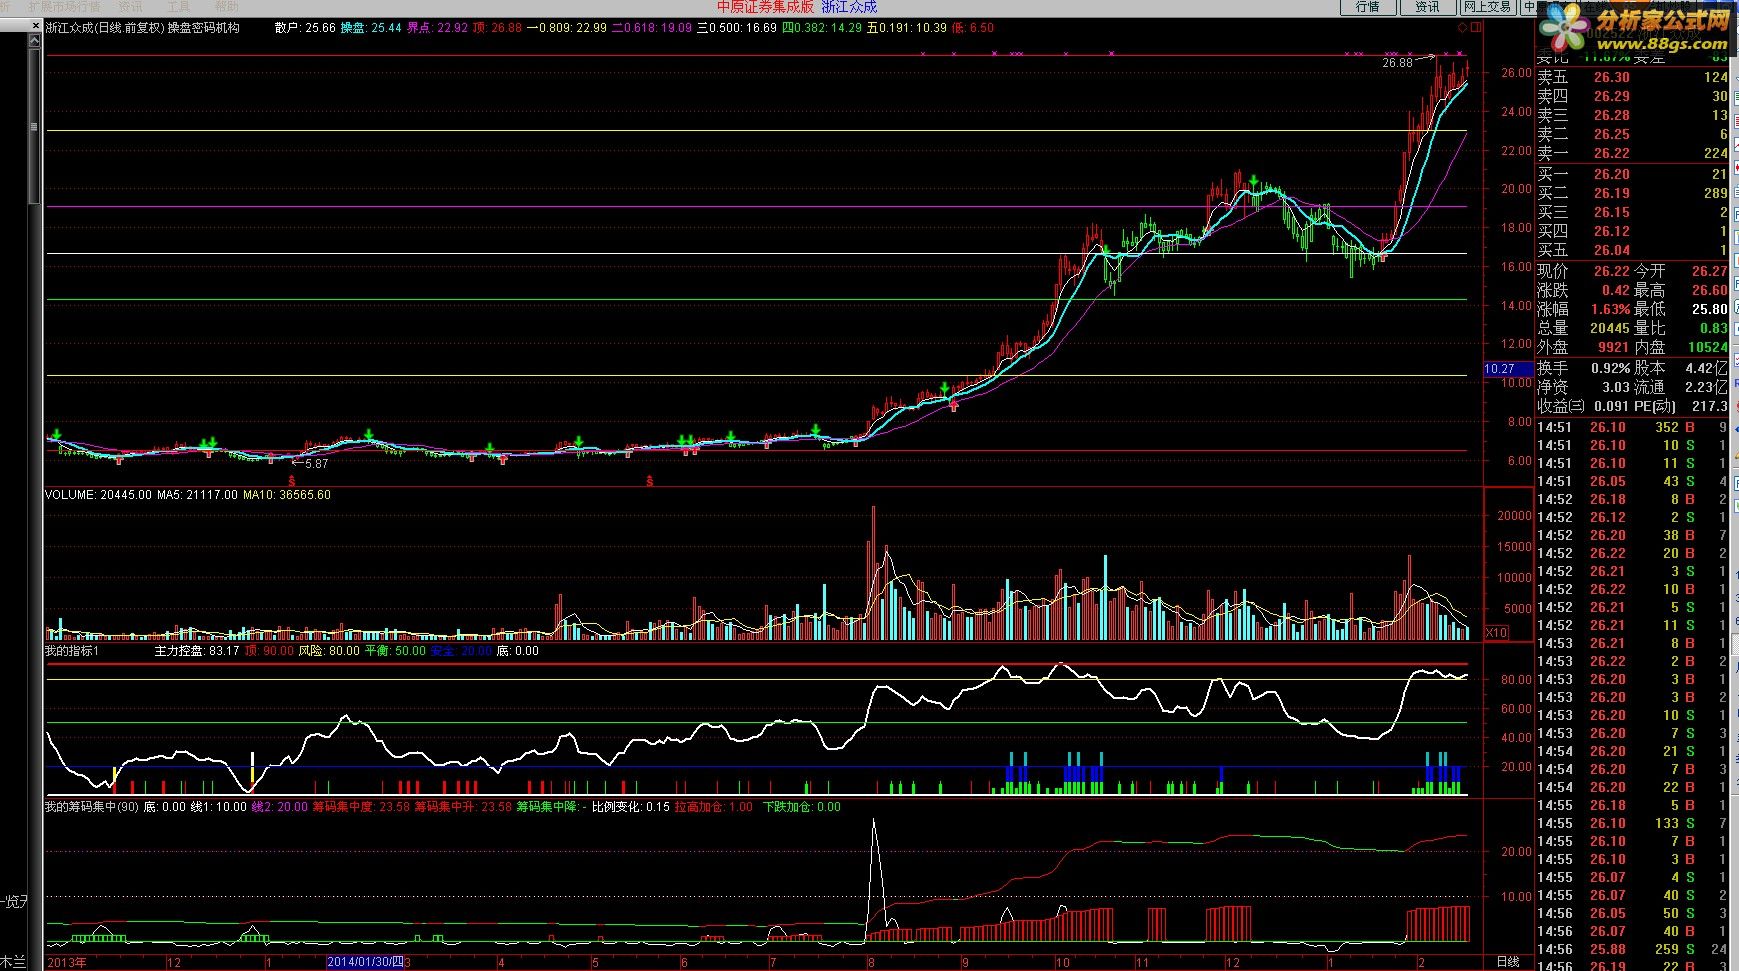The width and height of the screenshot is (1739, 971).
Task: Click month 8 on the time axis
Action: tap(871, 963)
